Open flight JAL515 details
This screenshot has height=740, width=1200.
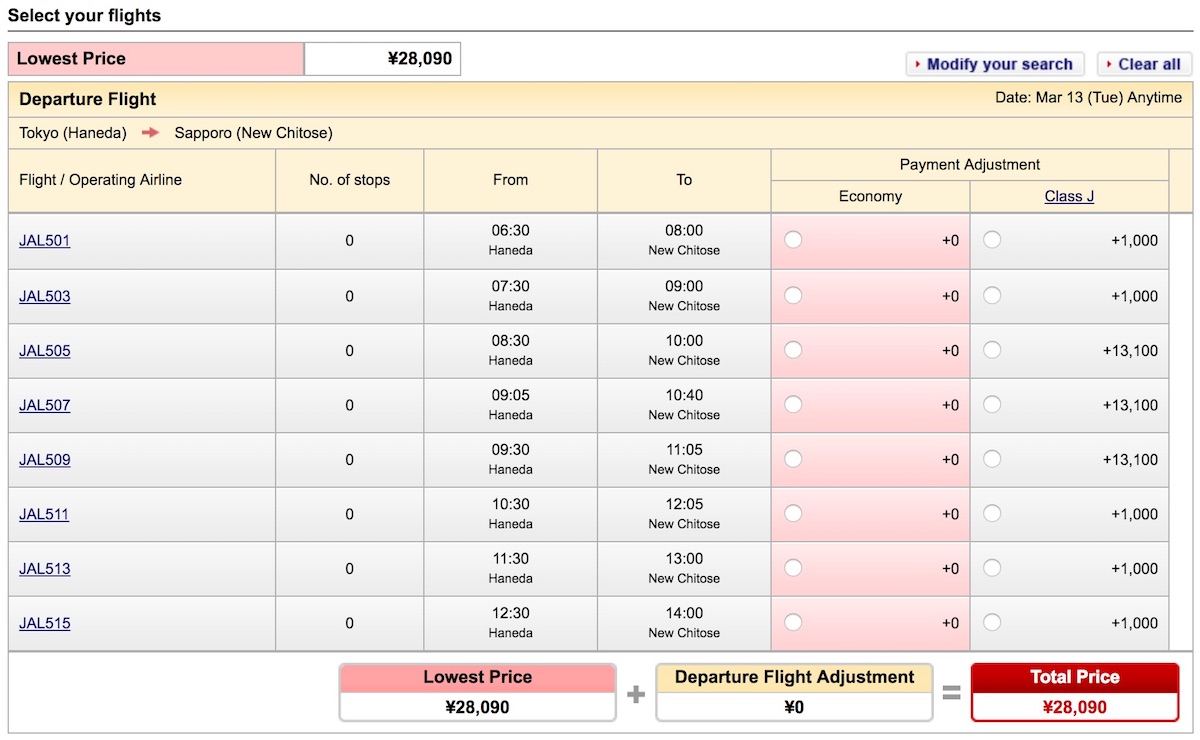point(45,624)
